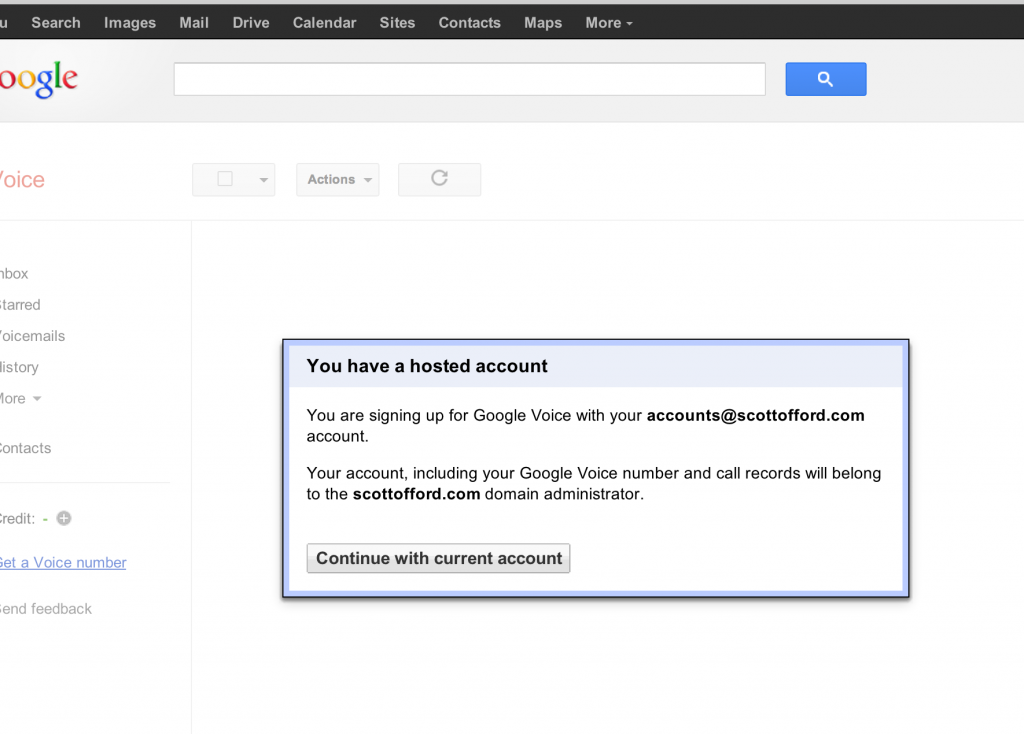Click the Voice heading on the left
Viewport: 1024px width, 734px height.
(22, 180)
